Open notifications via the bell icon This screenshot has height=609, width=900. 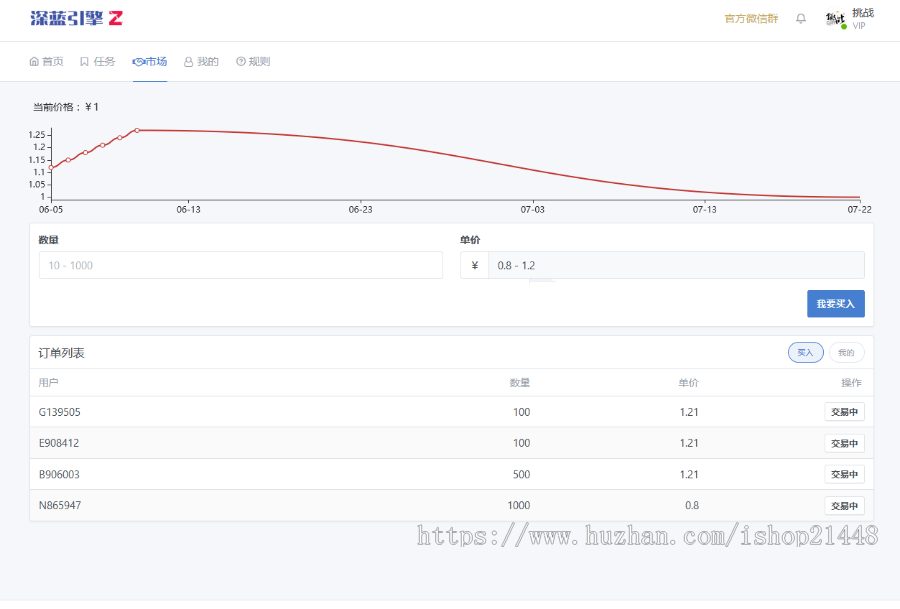pyautogui.click(x=800, y=17)
